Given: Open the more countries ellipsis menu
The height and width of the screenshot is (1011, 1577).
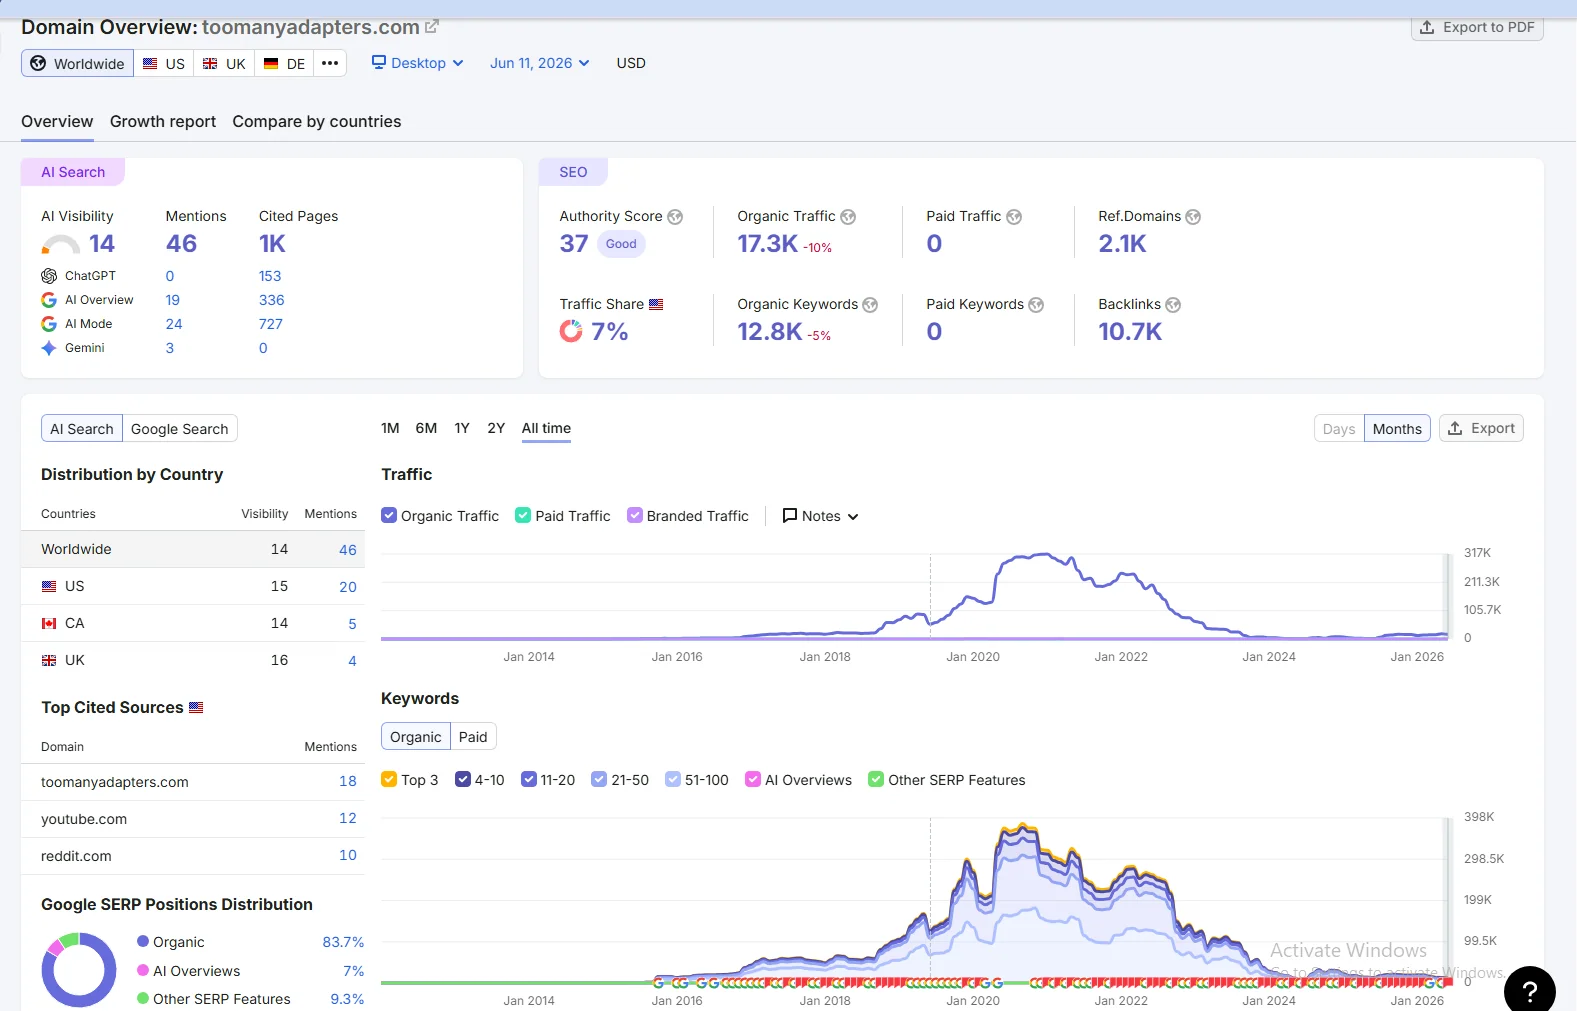Looking at the screenshot, I should [x=330, y=63].
